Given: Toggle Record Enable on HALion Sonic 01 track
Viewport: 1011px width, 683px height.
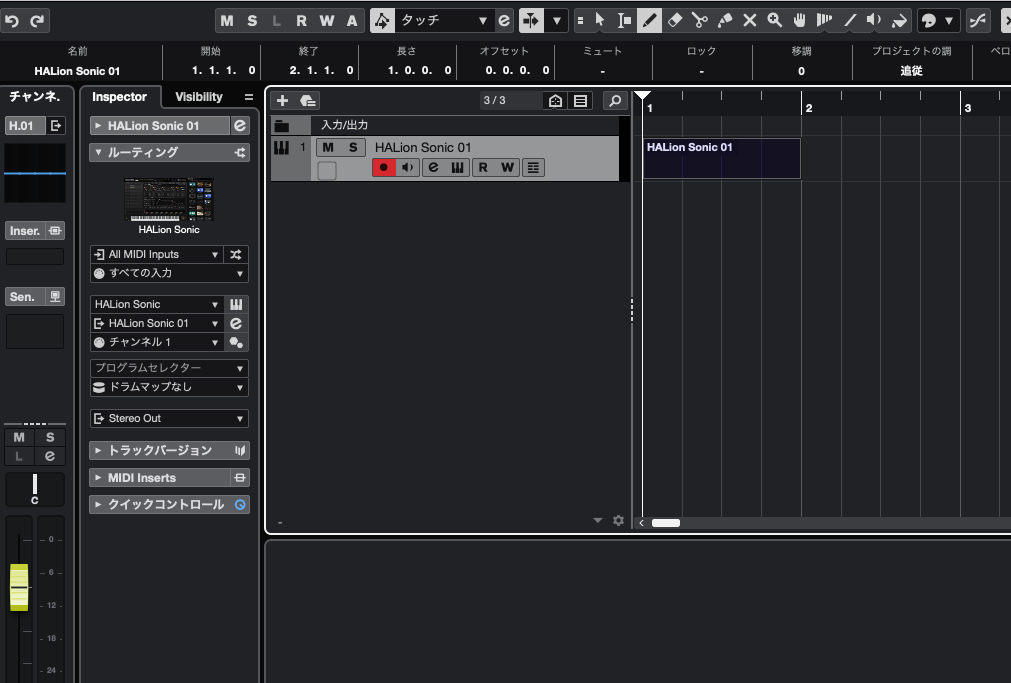Looking at the screenshot, I should 384,168.
